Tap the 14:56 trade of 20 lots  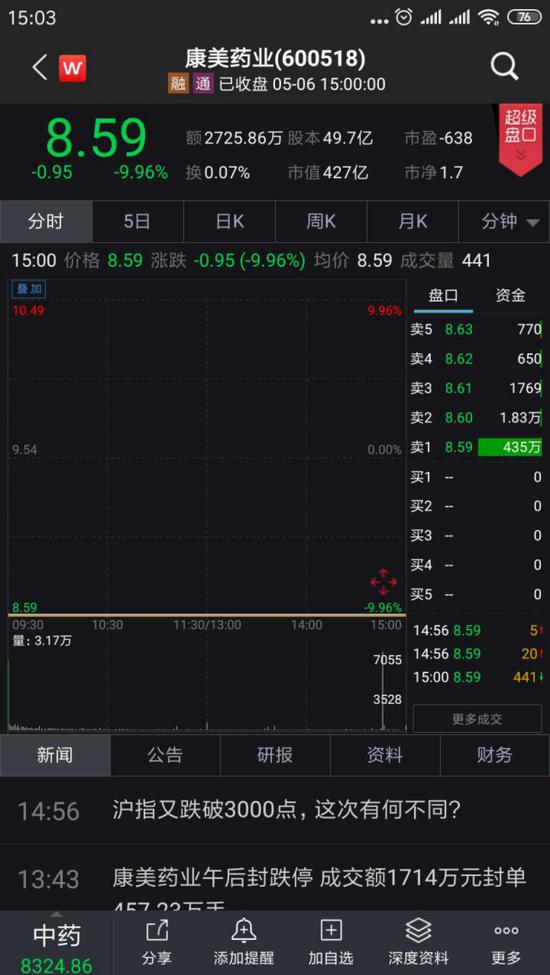pos(477,654)
